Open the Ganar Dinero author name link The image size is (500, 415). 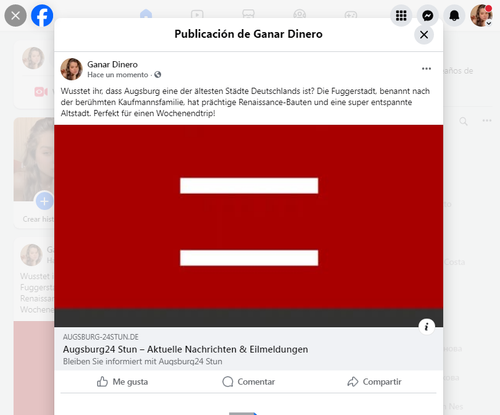point(112,64)
